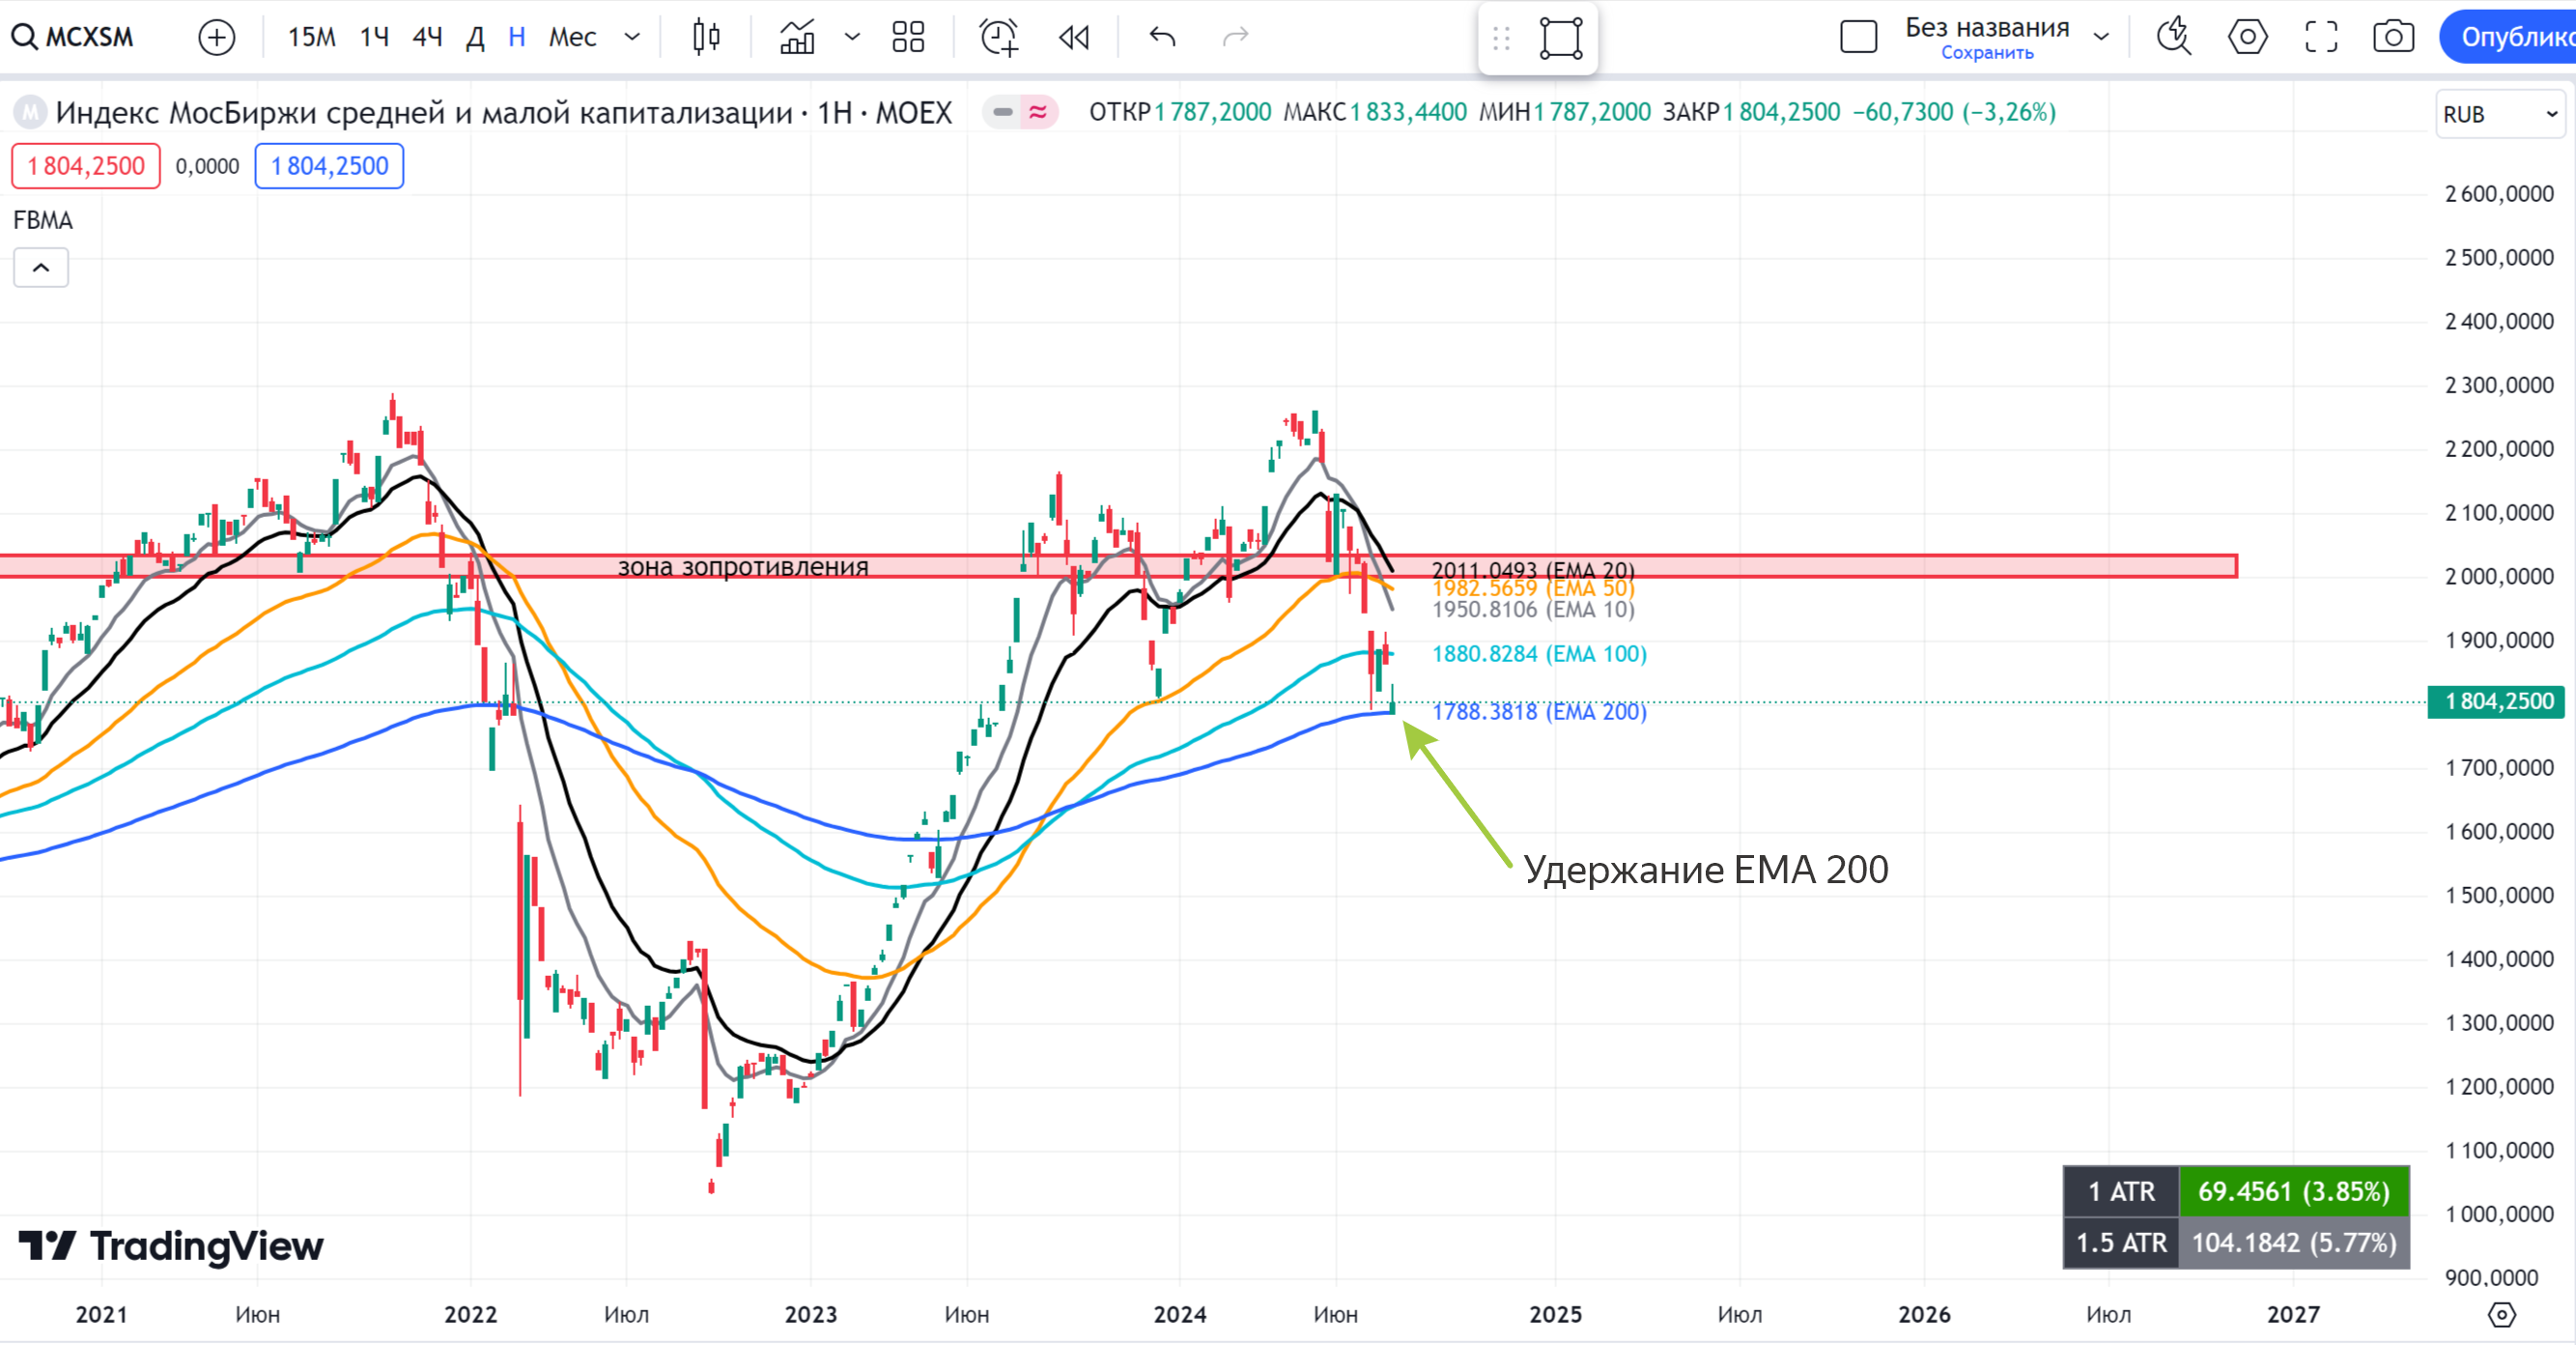Take a chart snapshot with camera
The height and width of the screenshot is (1345, 2576).
coord(2393,37)
